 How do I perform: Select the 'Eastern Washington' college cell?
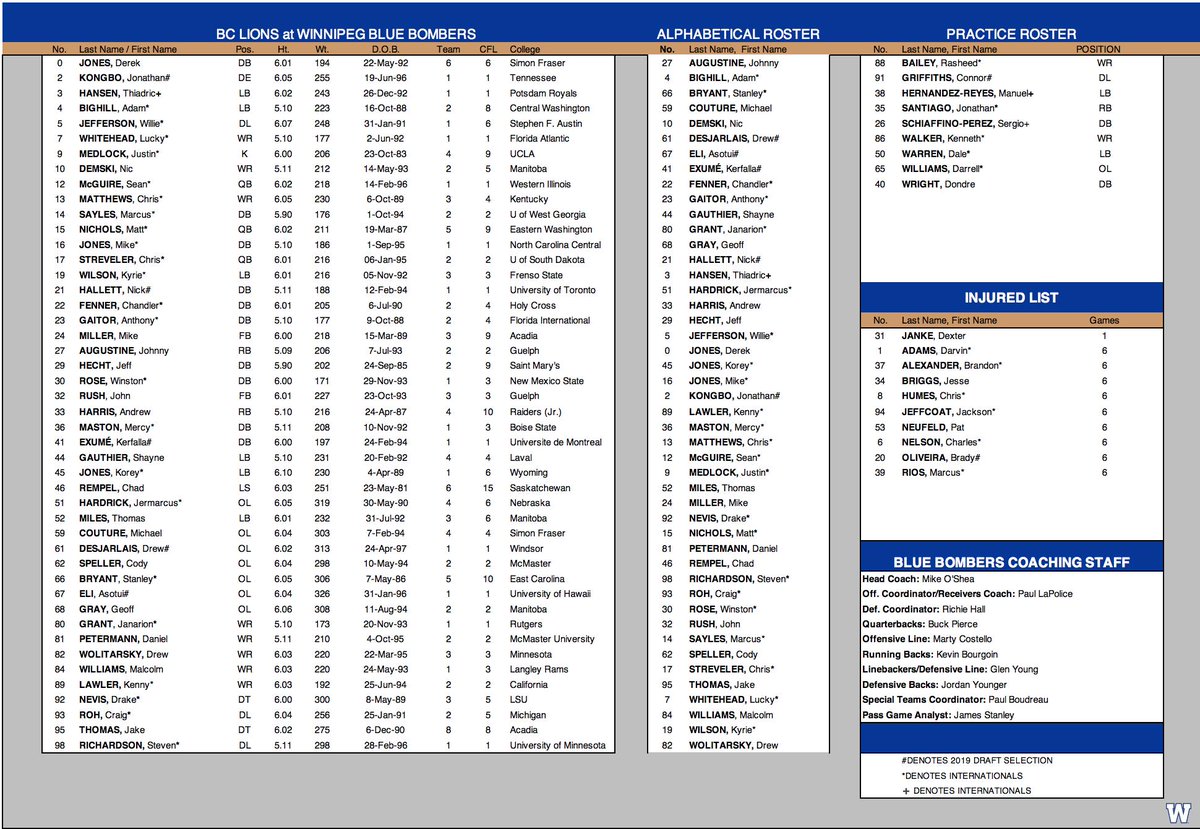tap(552, 229)
